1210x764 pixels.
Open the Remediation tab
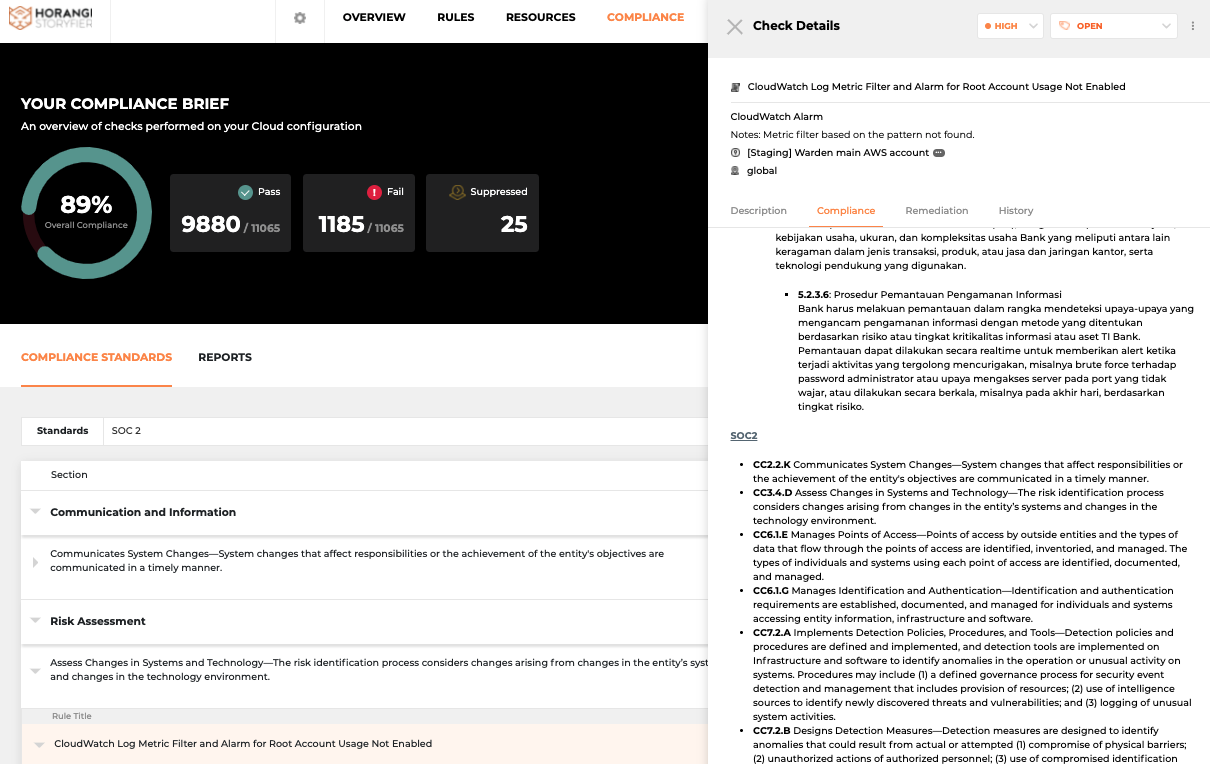pyautogui.click(x=937, y=211)
